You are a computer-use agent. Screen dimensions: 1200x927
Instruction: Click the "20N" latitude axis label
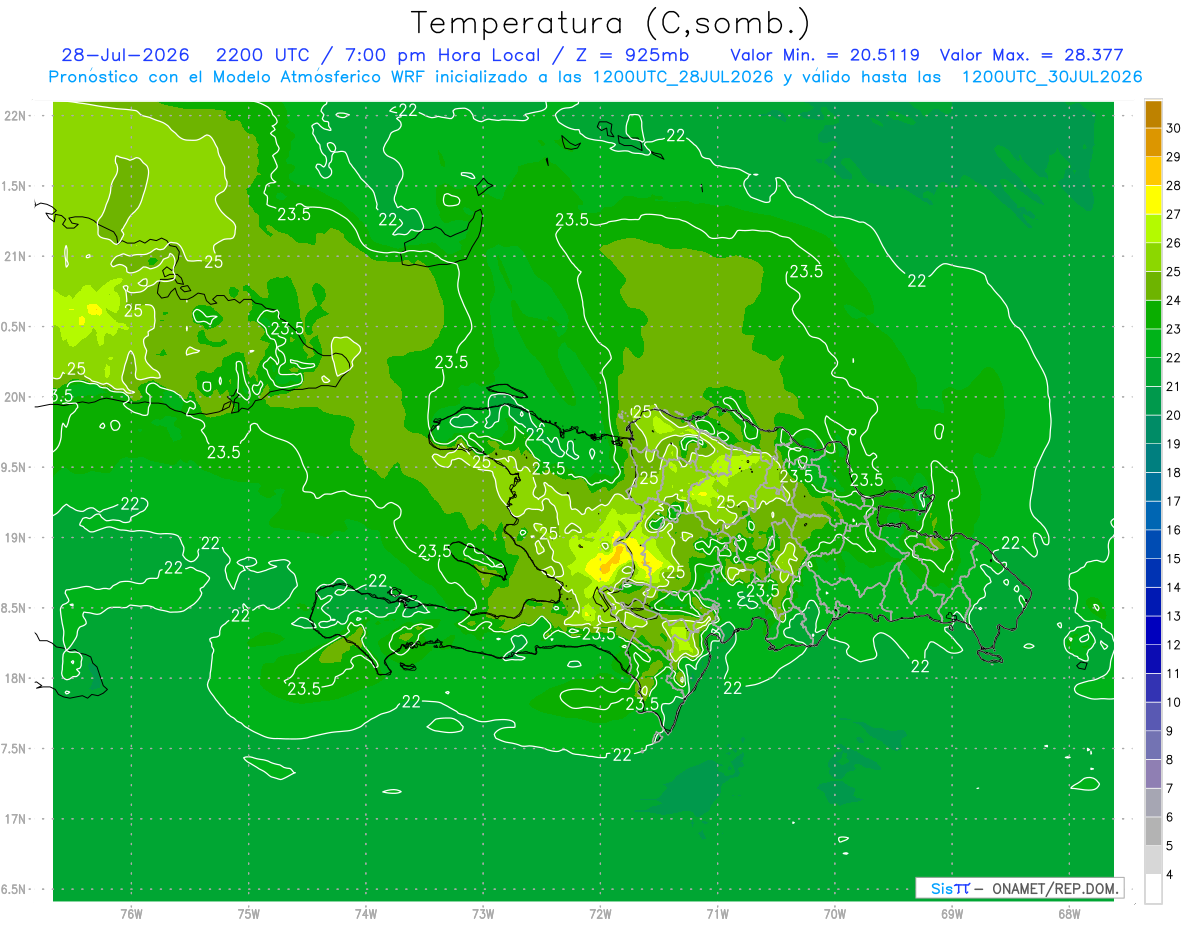(15, 397)
